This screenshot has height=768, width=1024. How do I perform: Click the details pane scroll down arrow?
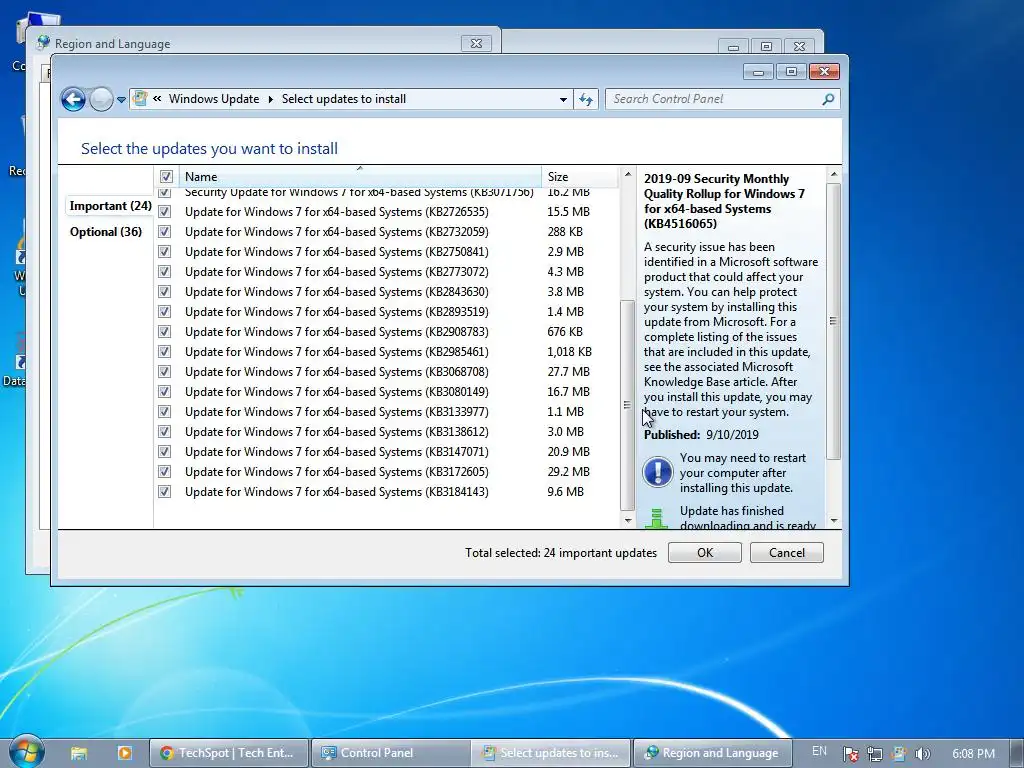(x=833, y=520)
